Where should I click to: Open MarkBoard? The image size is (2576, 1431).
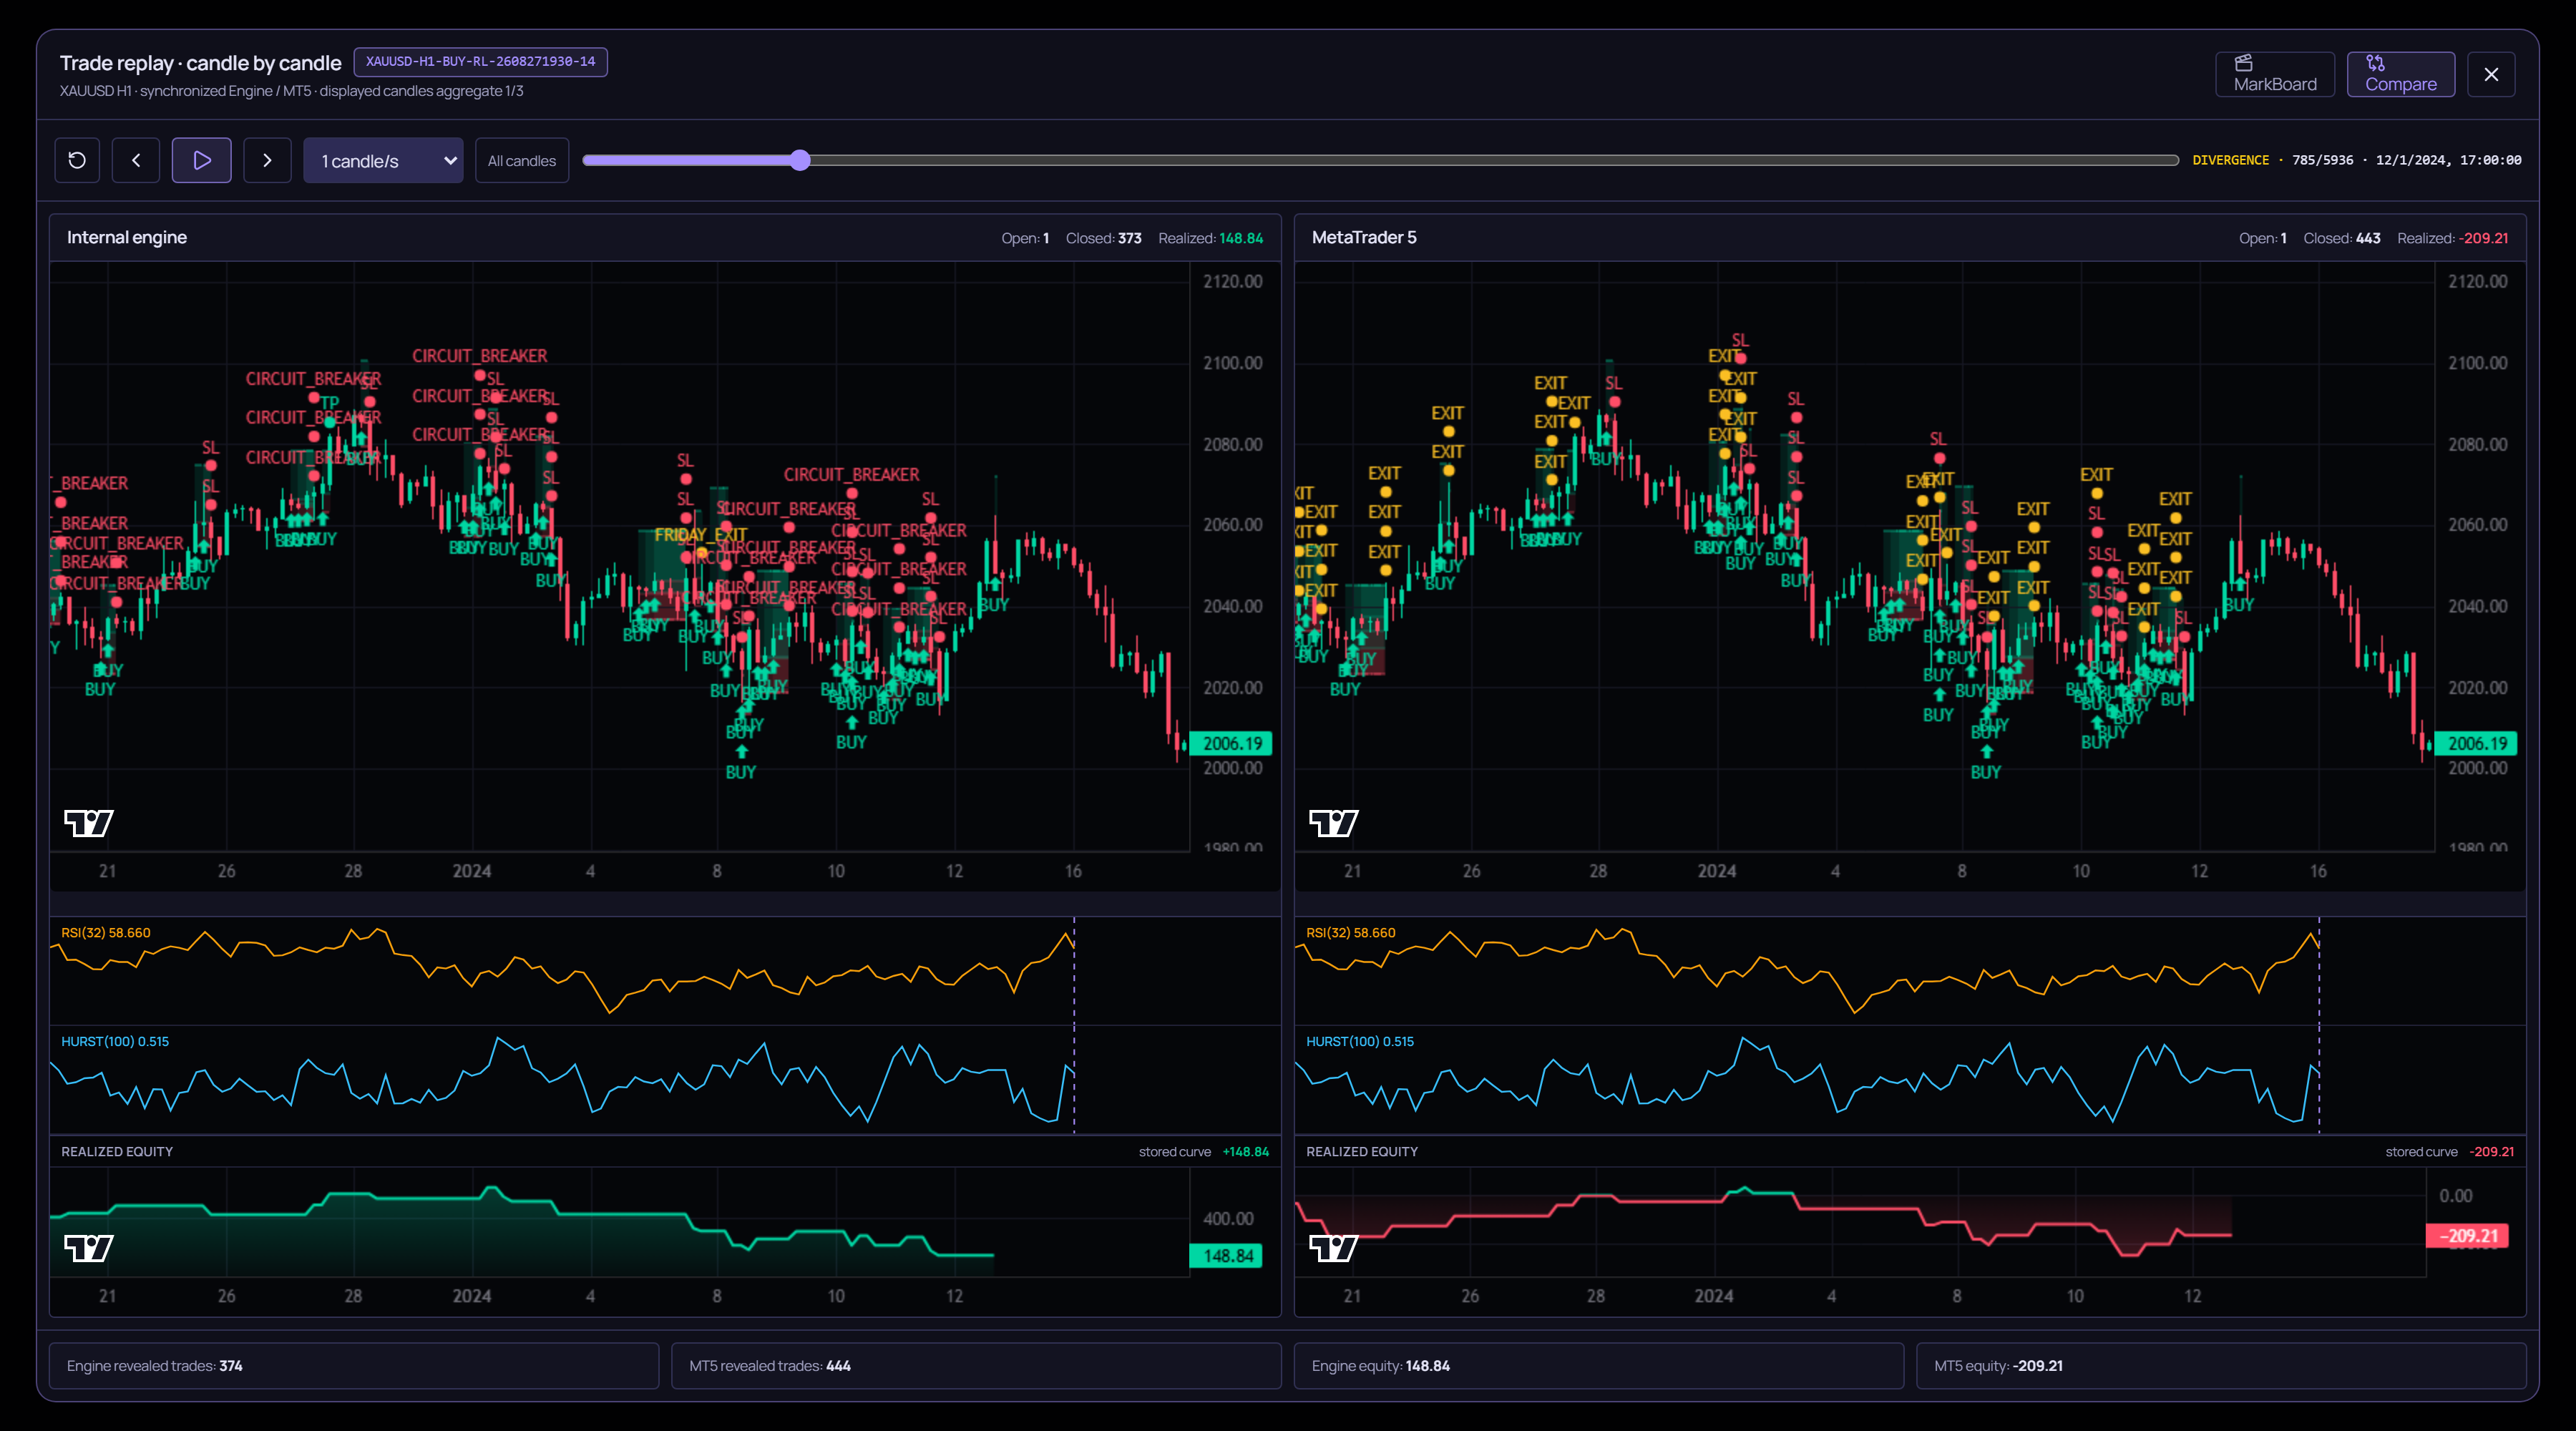[2275, 74]
